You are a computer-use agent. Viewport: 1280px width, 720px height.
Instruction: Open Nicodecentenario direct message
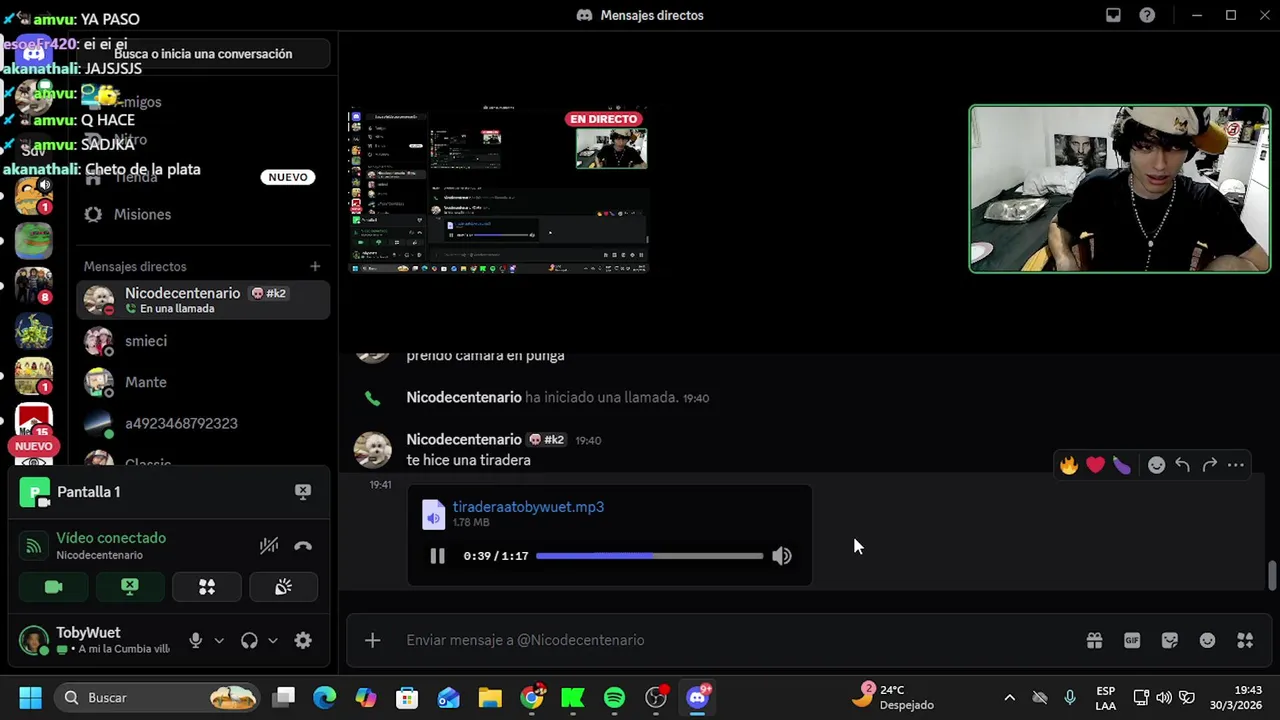click(203, 300)
